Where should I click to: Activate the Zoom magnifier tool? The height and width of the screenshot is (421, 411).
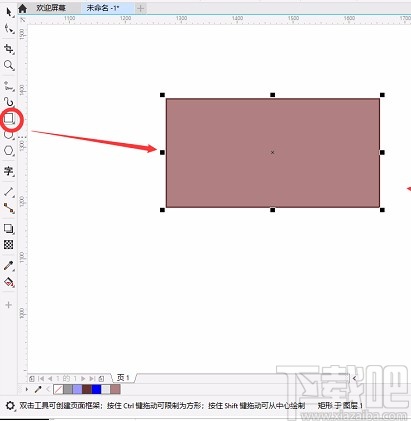[x=9, y=65]
